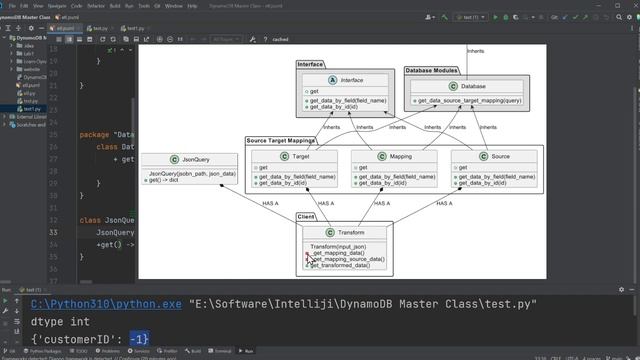Open the Navigate menu
This screenshot has height=360, width=640.
pos(57,6)
